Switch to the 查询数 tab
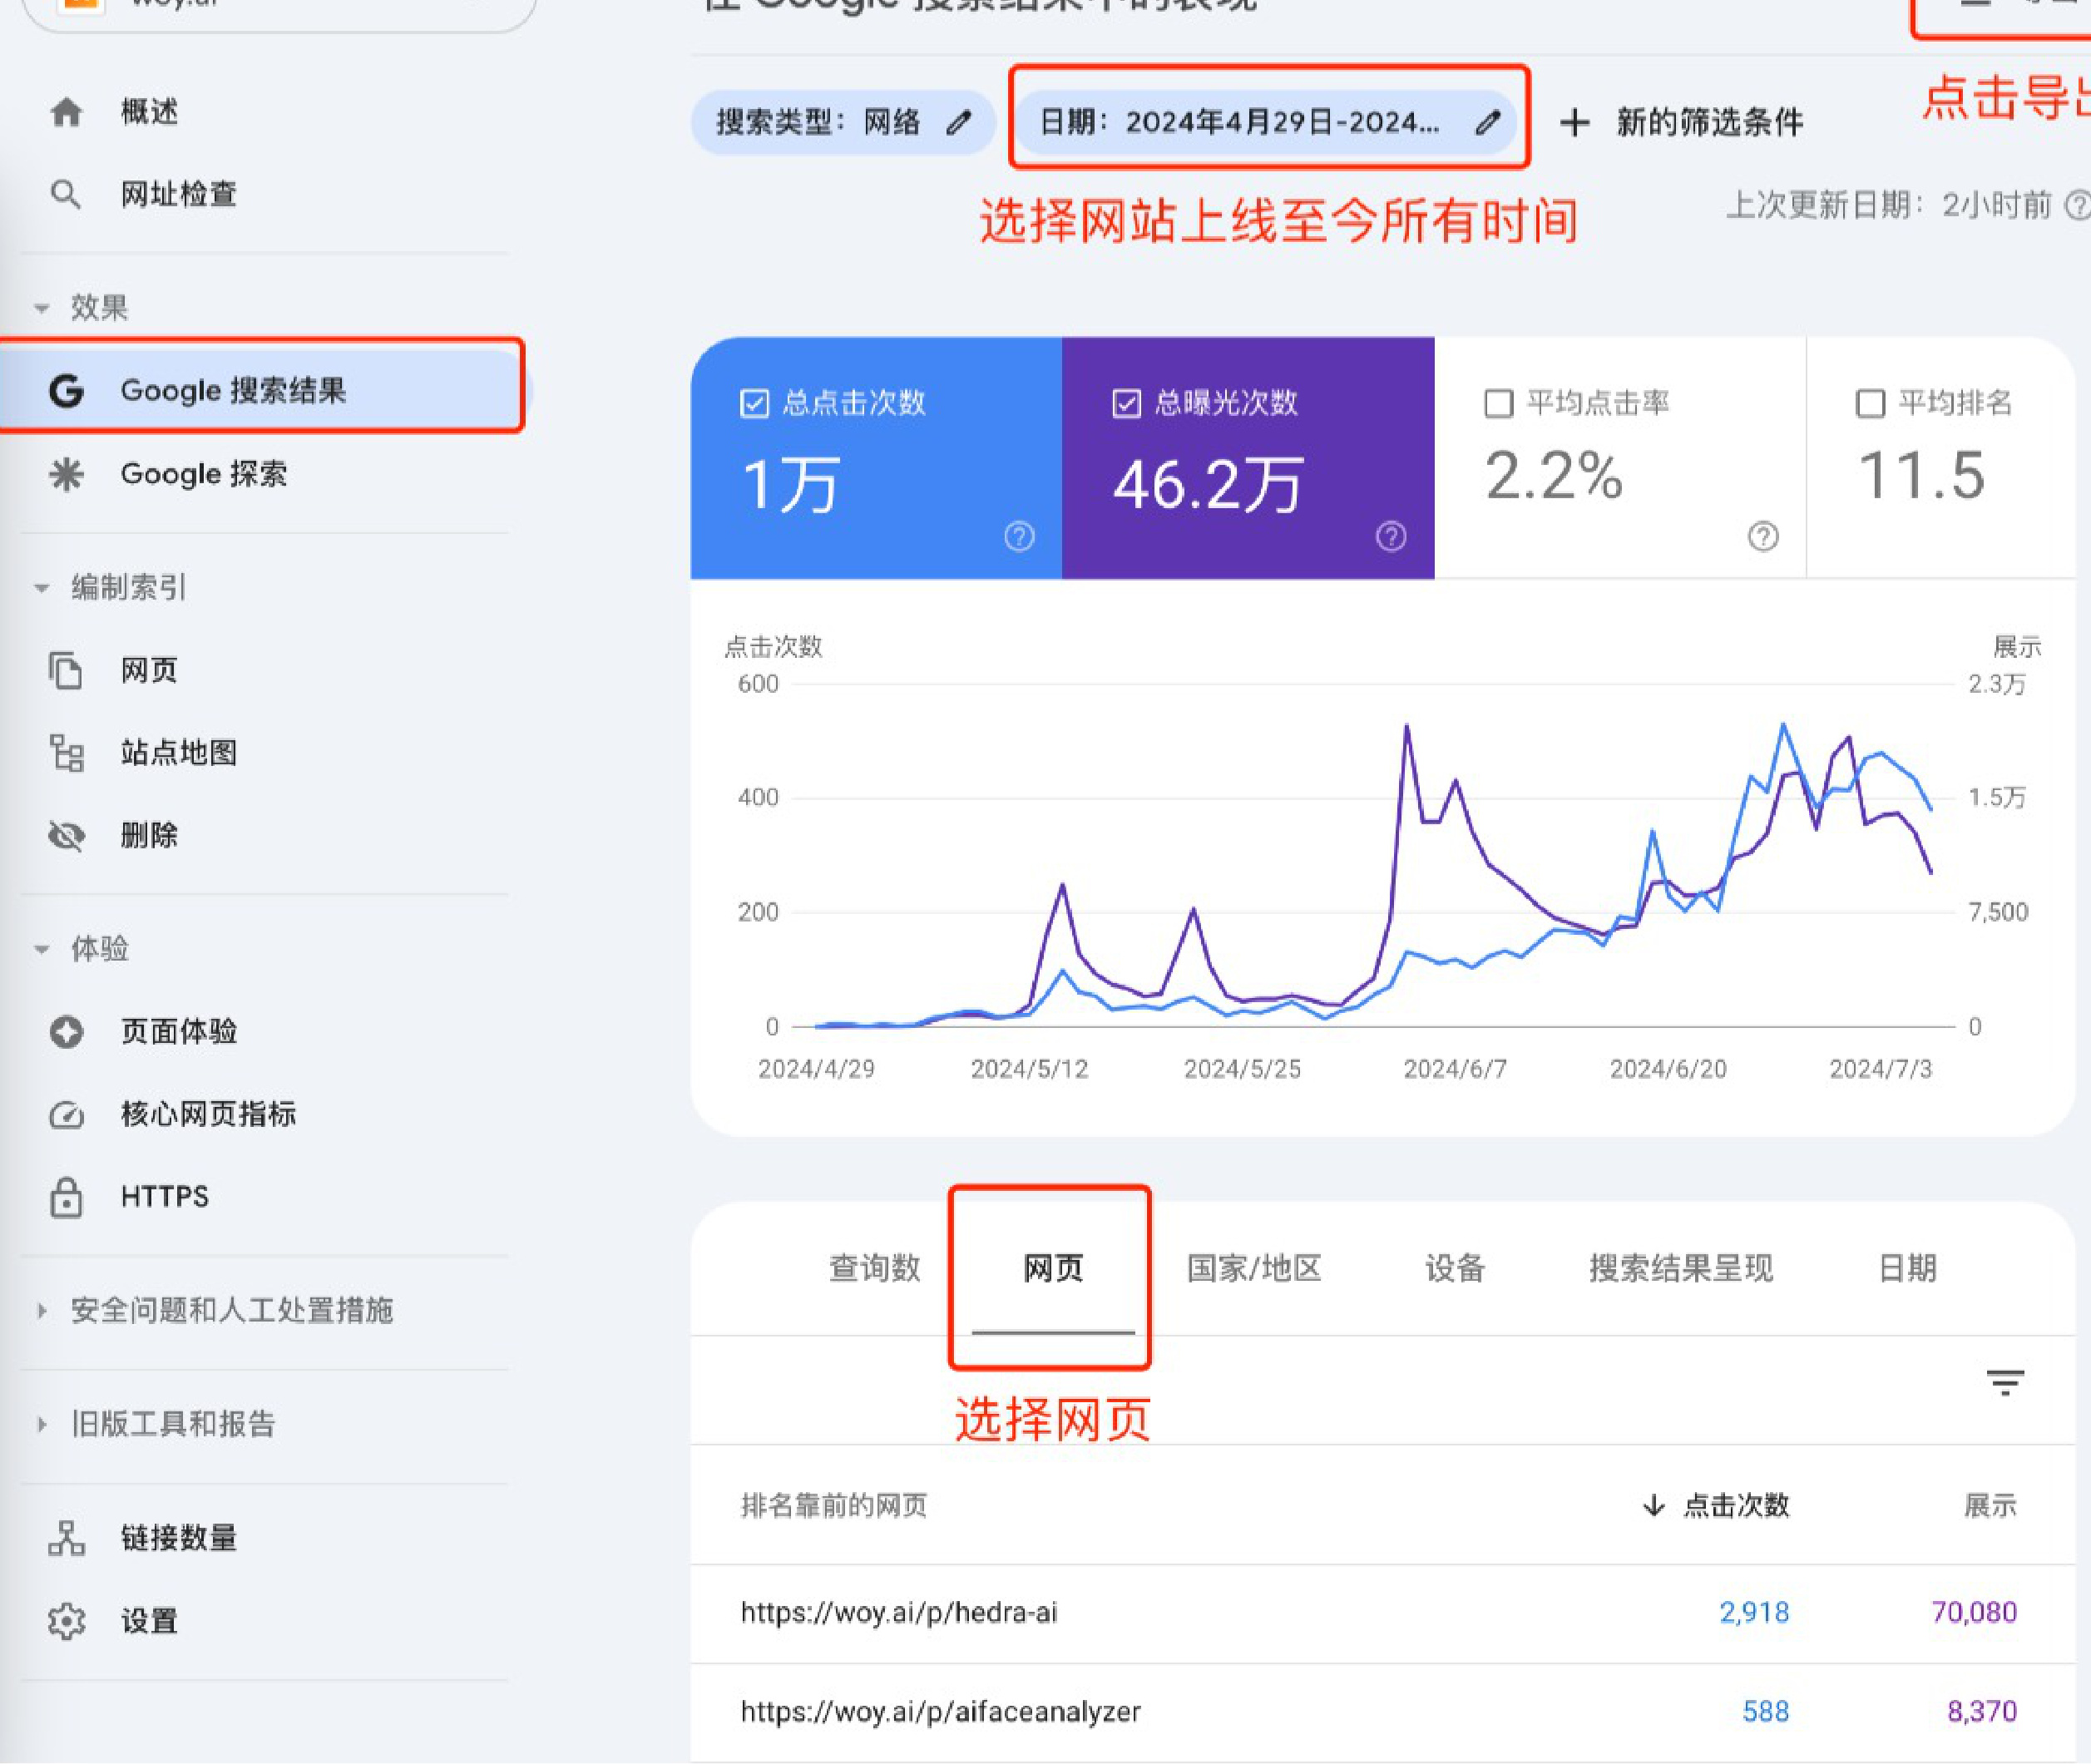 click(874, 1268)
